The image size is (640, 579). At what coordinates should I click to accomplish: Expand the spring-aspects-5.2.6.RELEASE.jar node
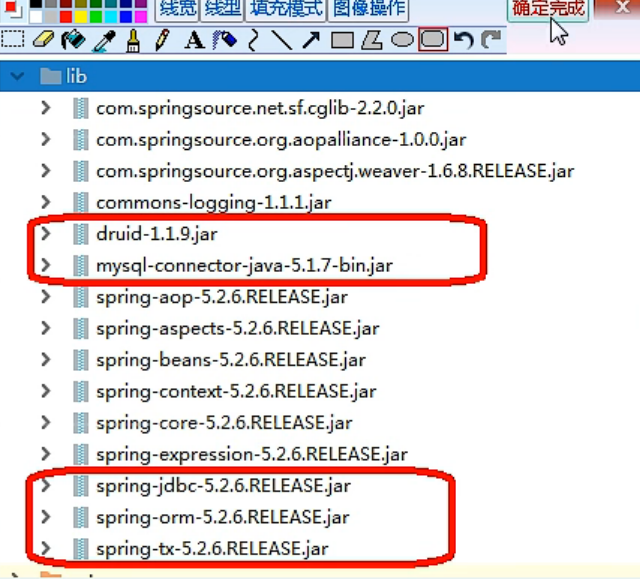coord(46,328)
